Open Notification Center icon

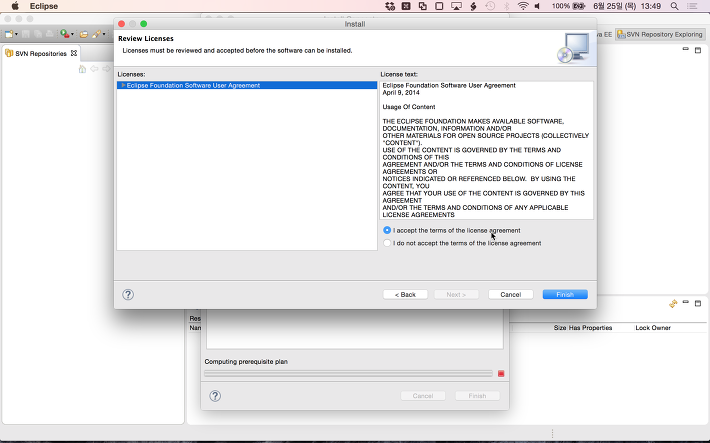pos(692,6)
